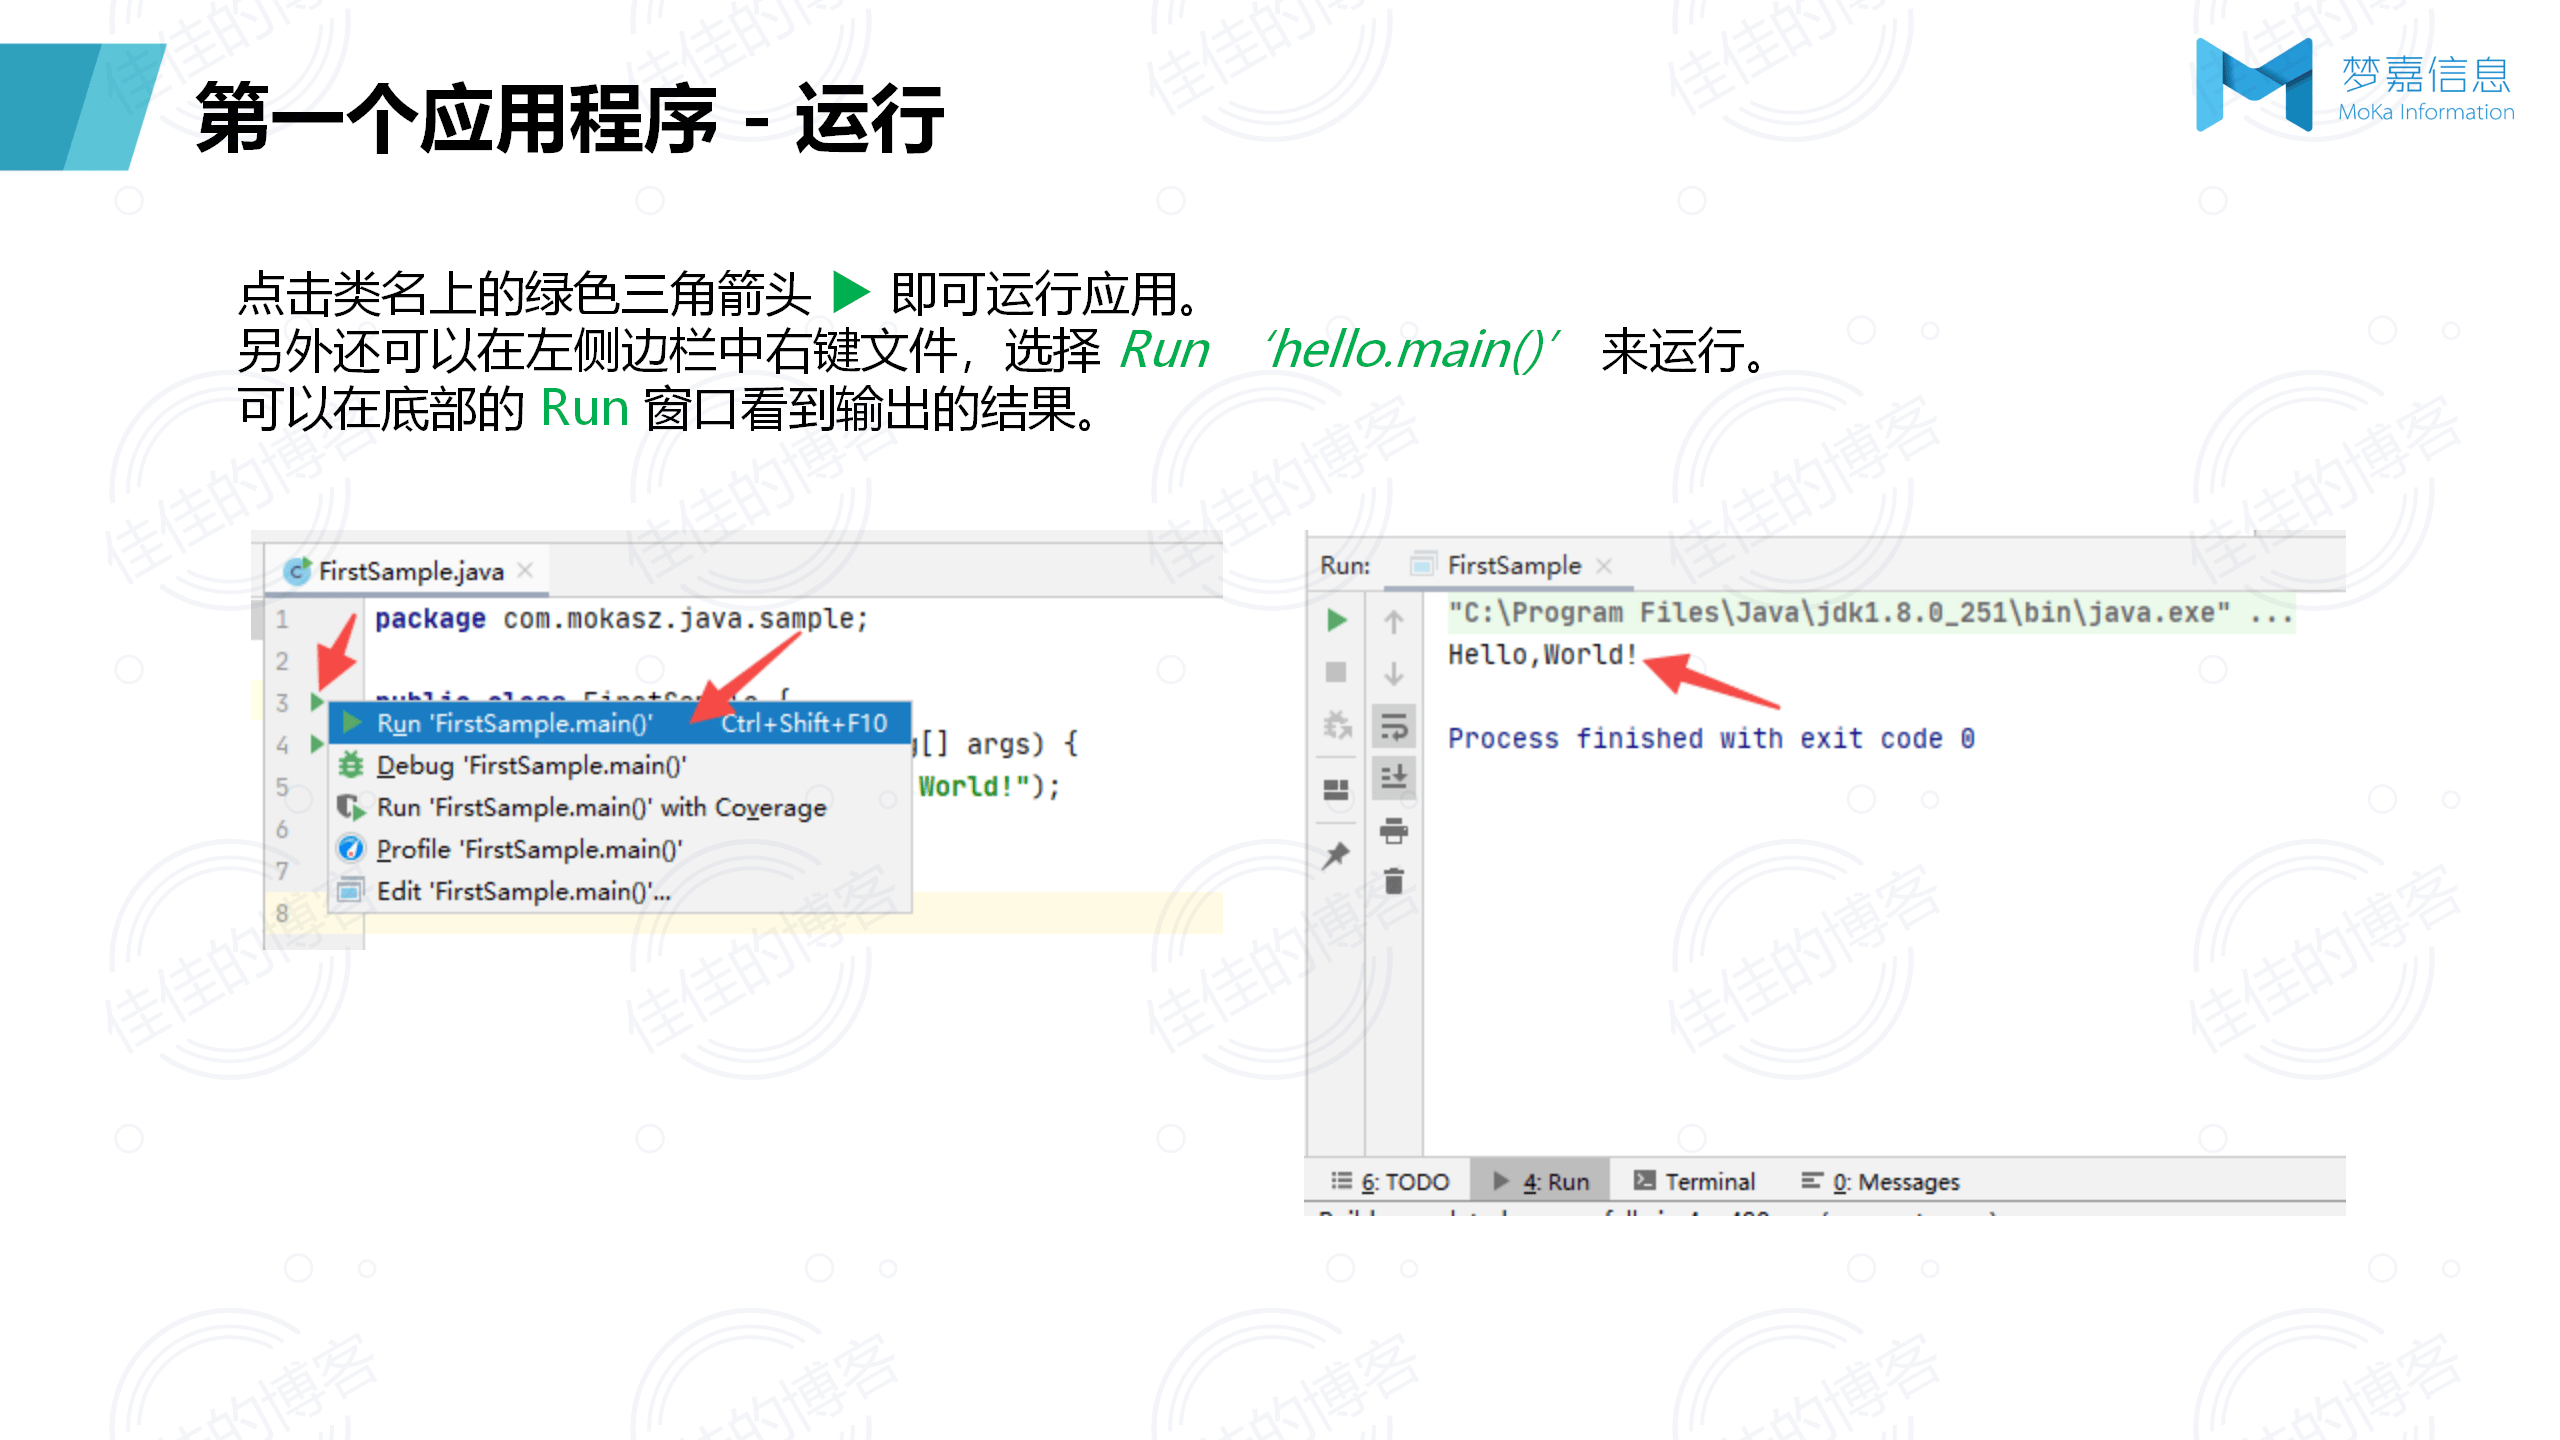Viewport: 2560px width, 1440px height.
Task: Click the Java class icon on FirstSample.java tab
Action: pos(297,571)
